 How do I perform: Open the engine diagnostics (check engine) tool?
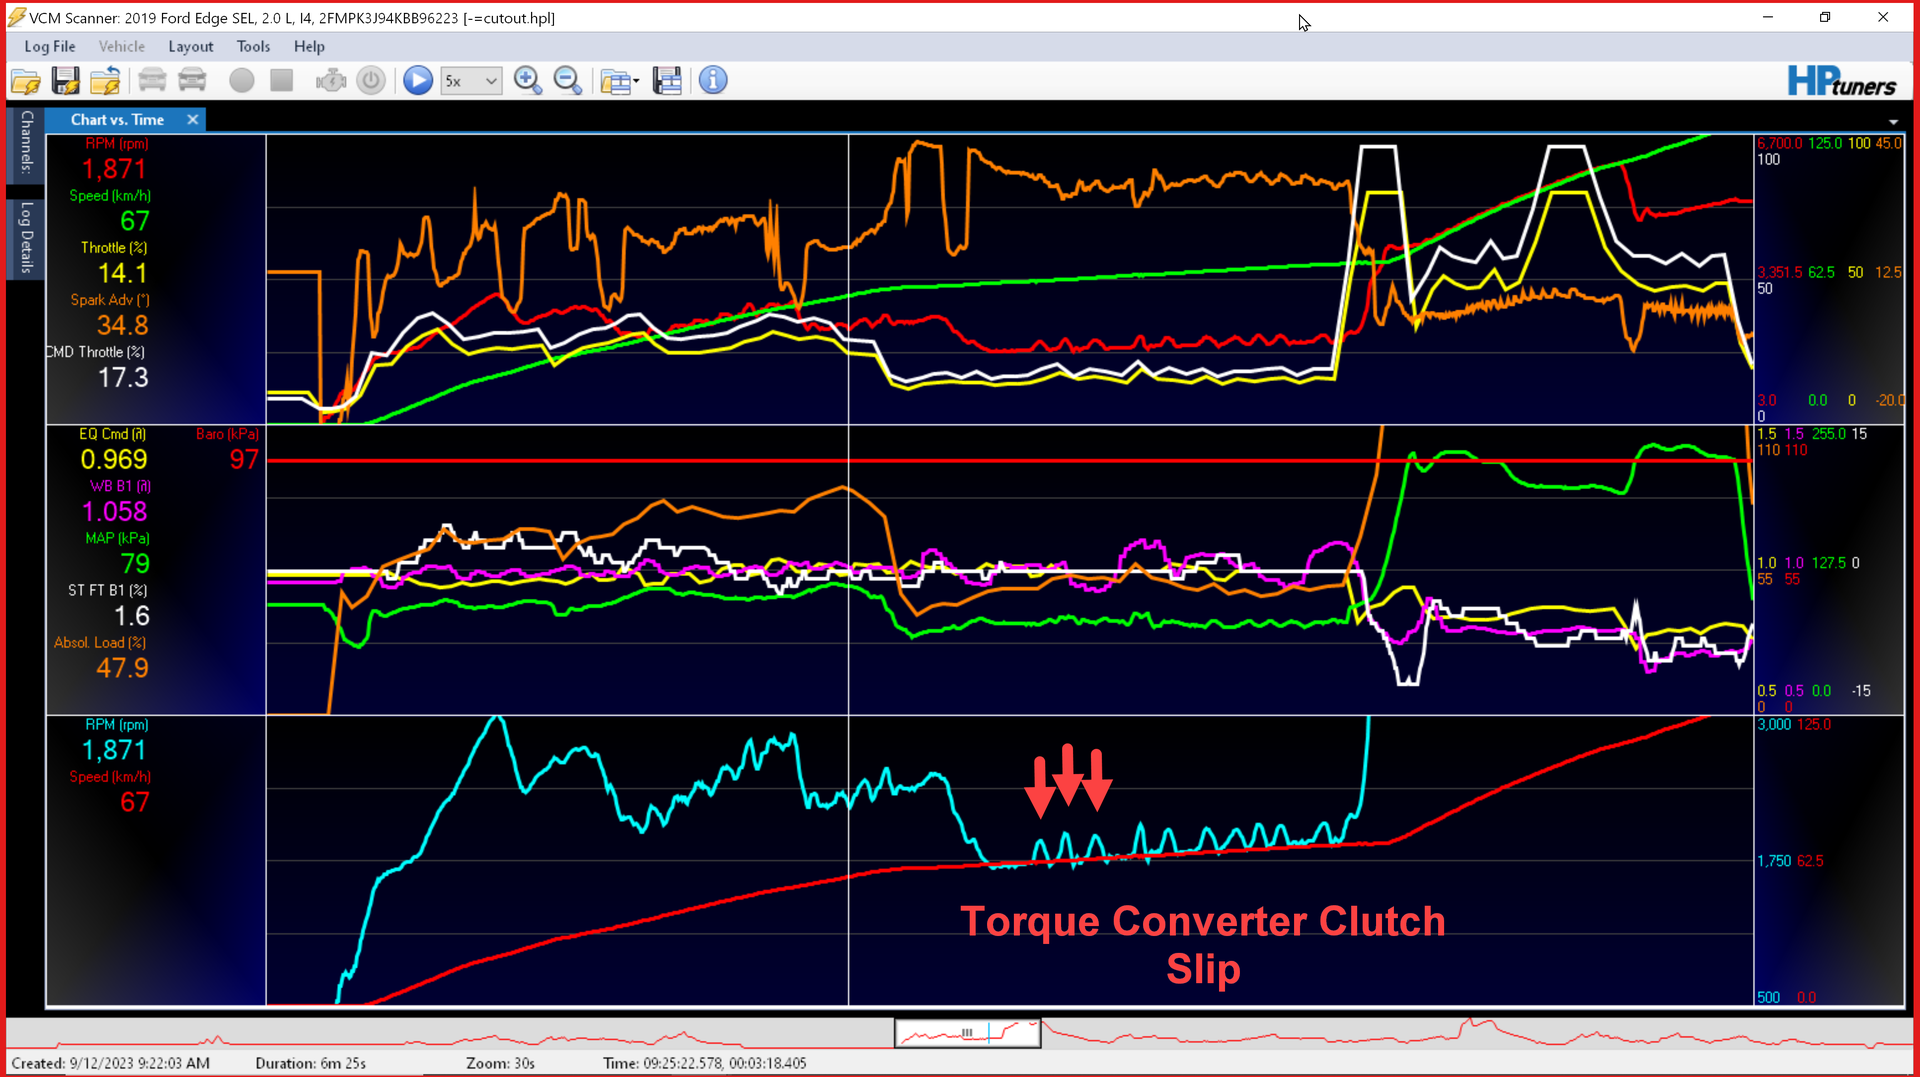[331, 80]
